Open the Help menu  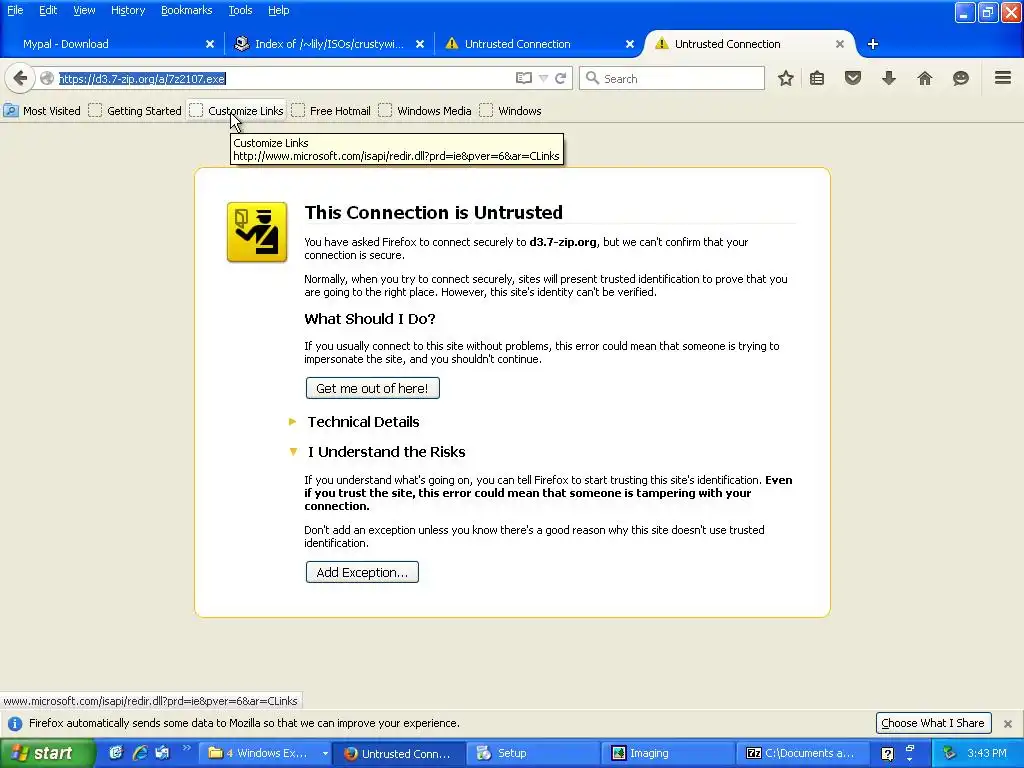coord(278,10)
